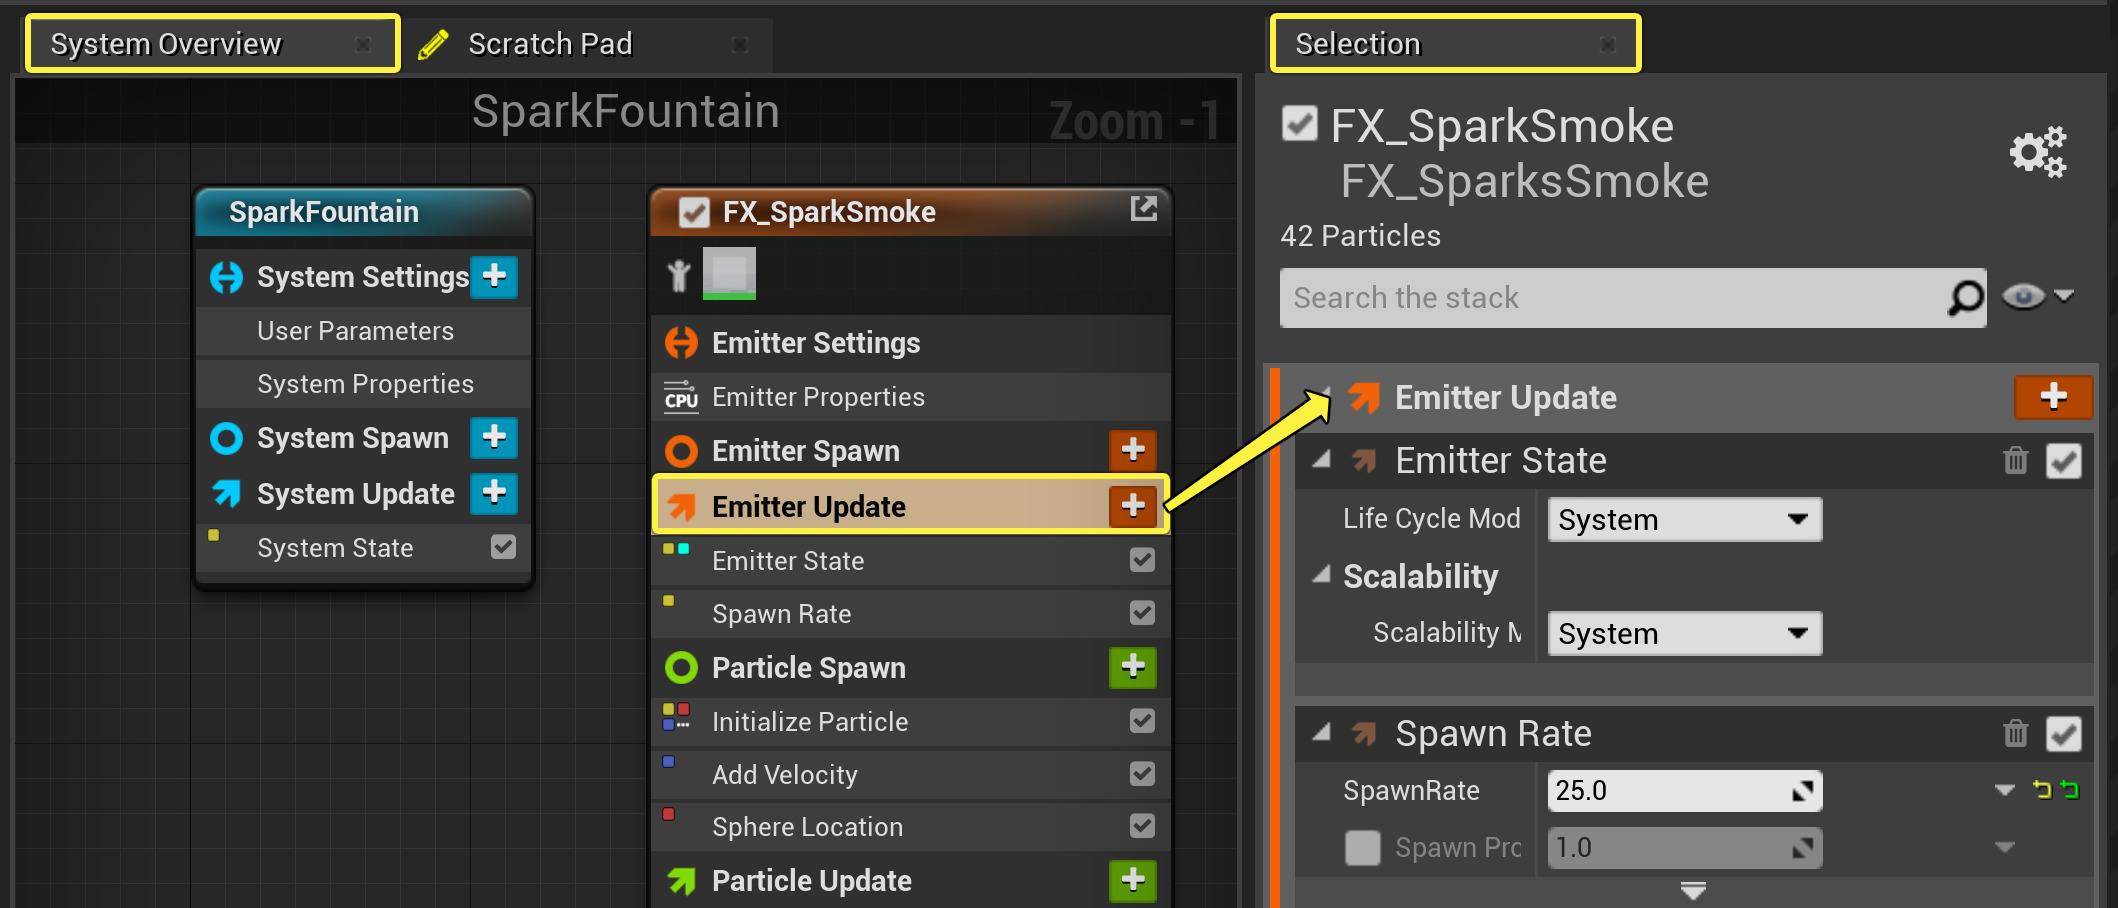Screen dimensions: 2118x908
Task: Select the System Overview tab
Action: tap(166, 44)
